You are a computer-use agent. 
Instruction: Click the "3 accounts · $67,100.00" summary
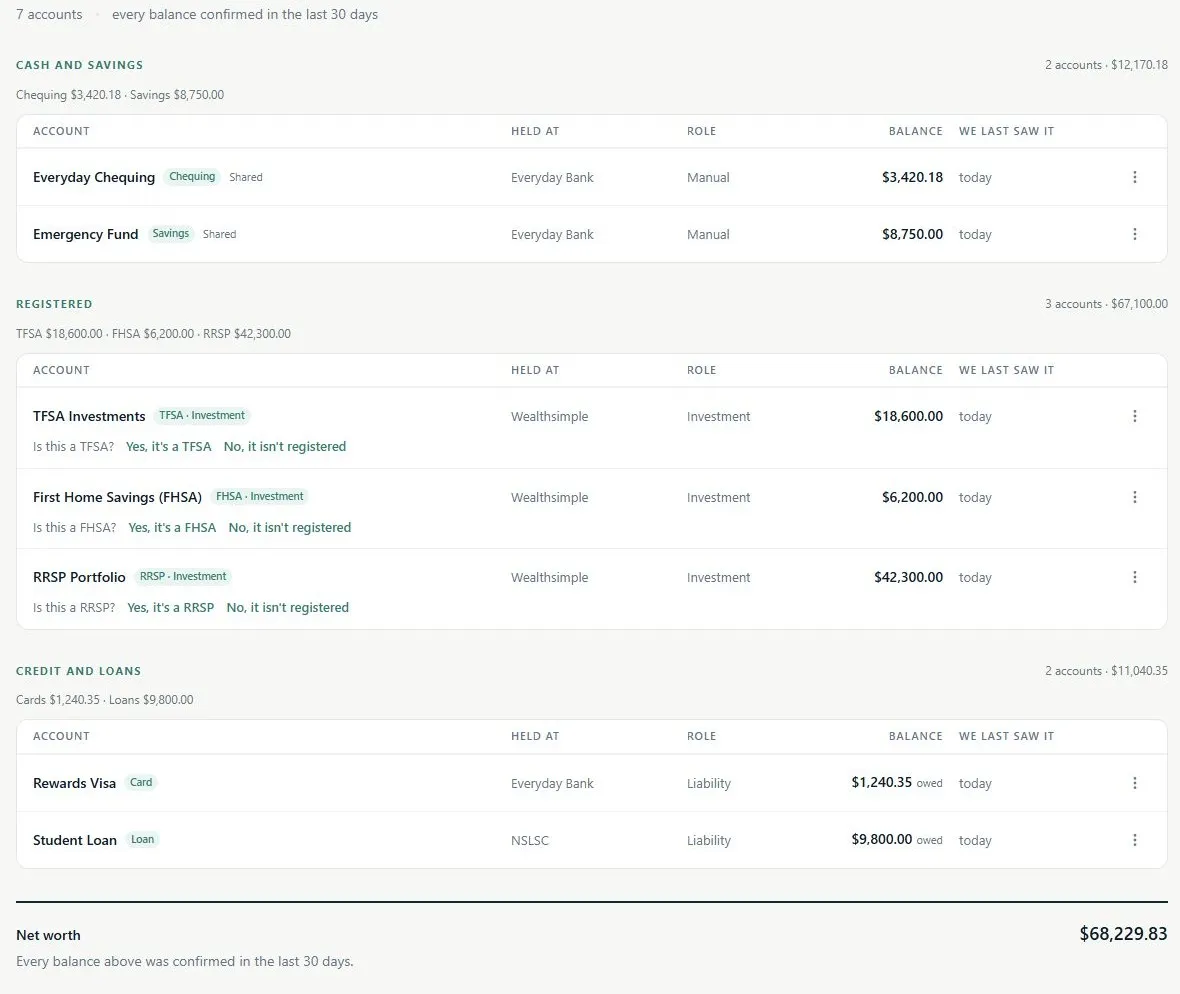[x=1106, y=304]
